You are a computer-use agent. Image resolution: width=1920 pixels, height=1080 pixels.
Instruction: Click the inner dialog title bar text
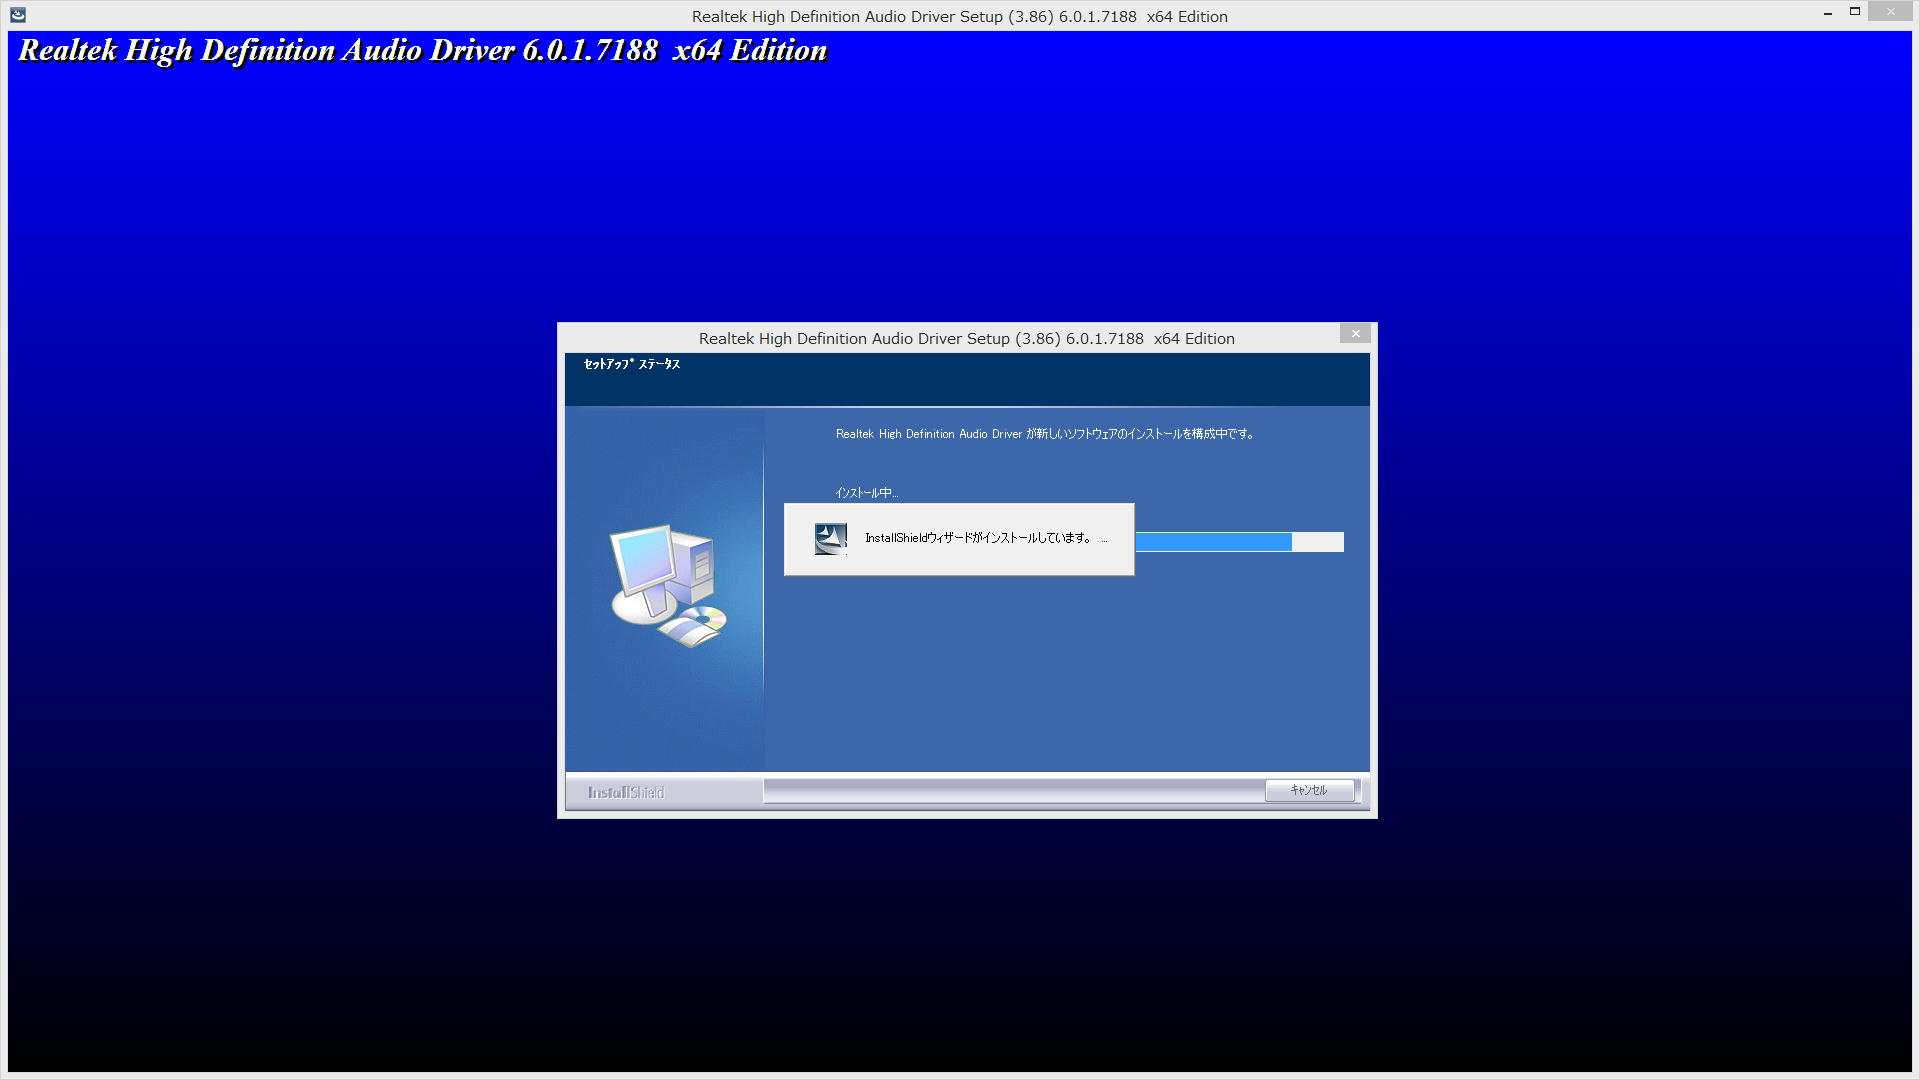pos(966,339)
